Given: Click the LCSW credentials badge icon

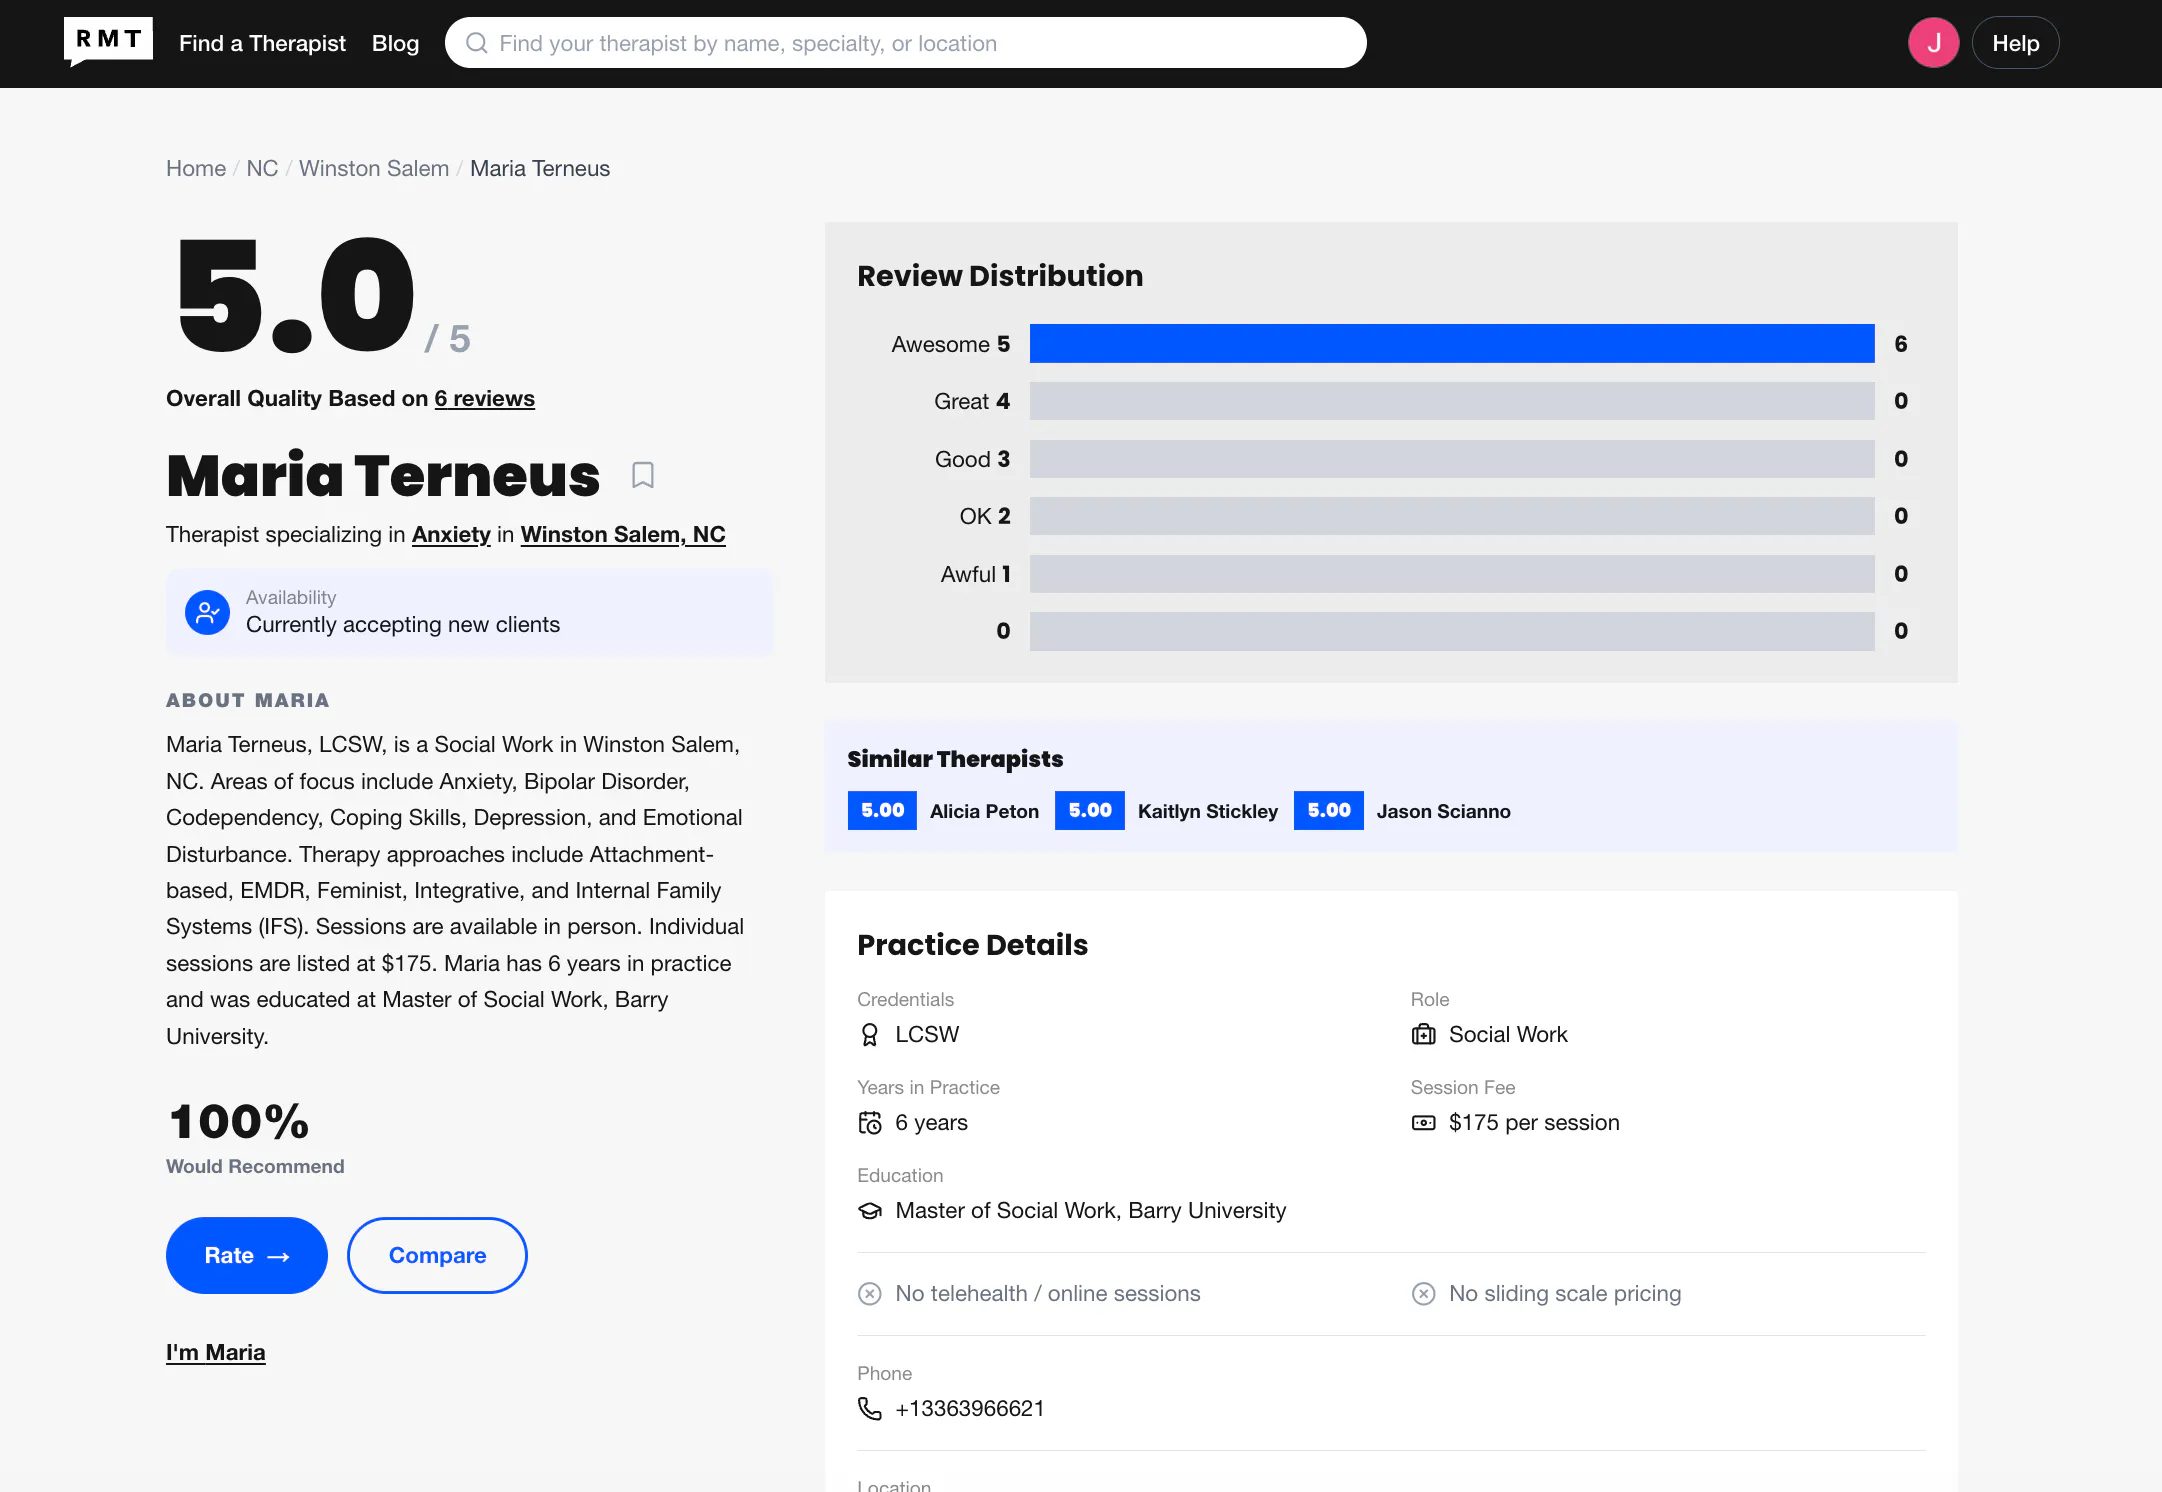Looking at the screenshot, I should coord(870,1034).
